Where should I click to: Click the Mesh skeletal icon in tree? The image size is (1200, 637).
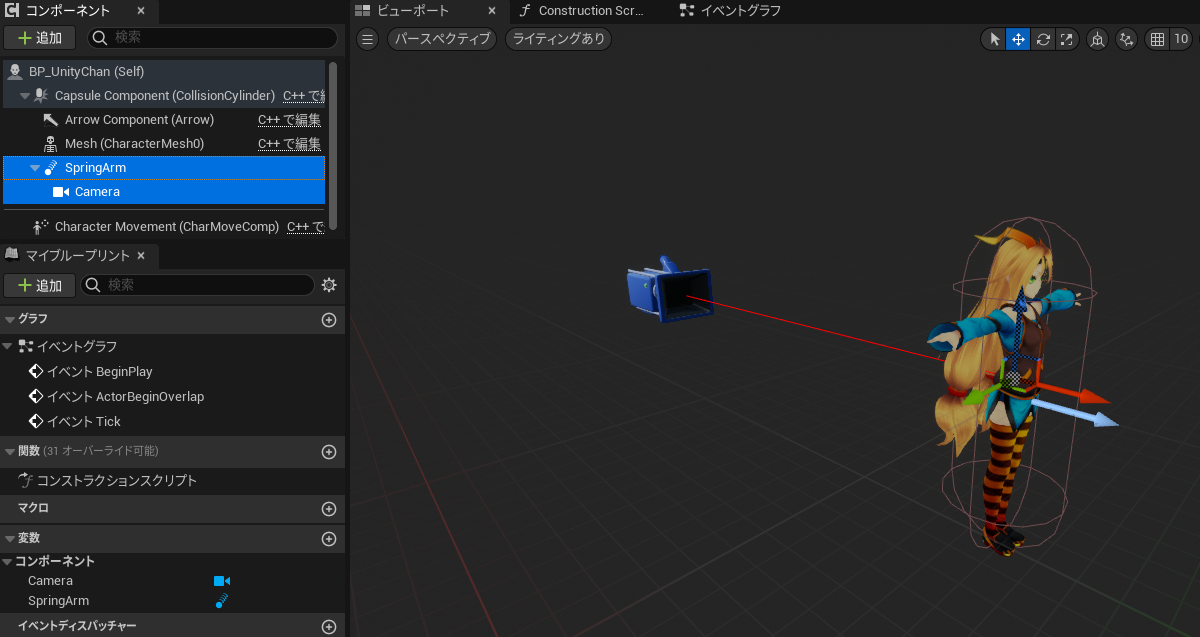[51, 144]
